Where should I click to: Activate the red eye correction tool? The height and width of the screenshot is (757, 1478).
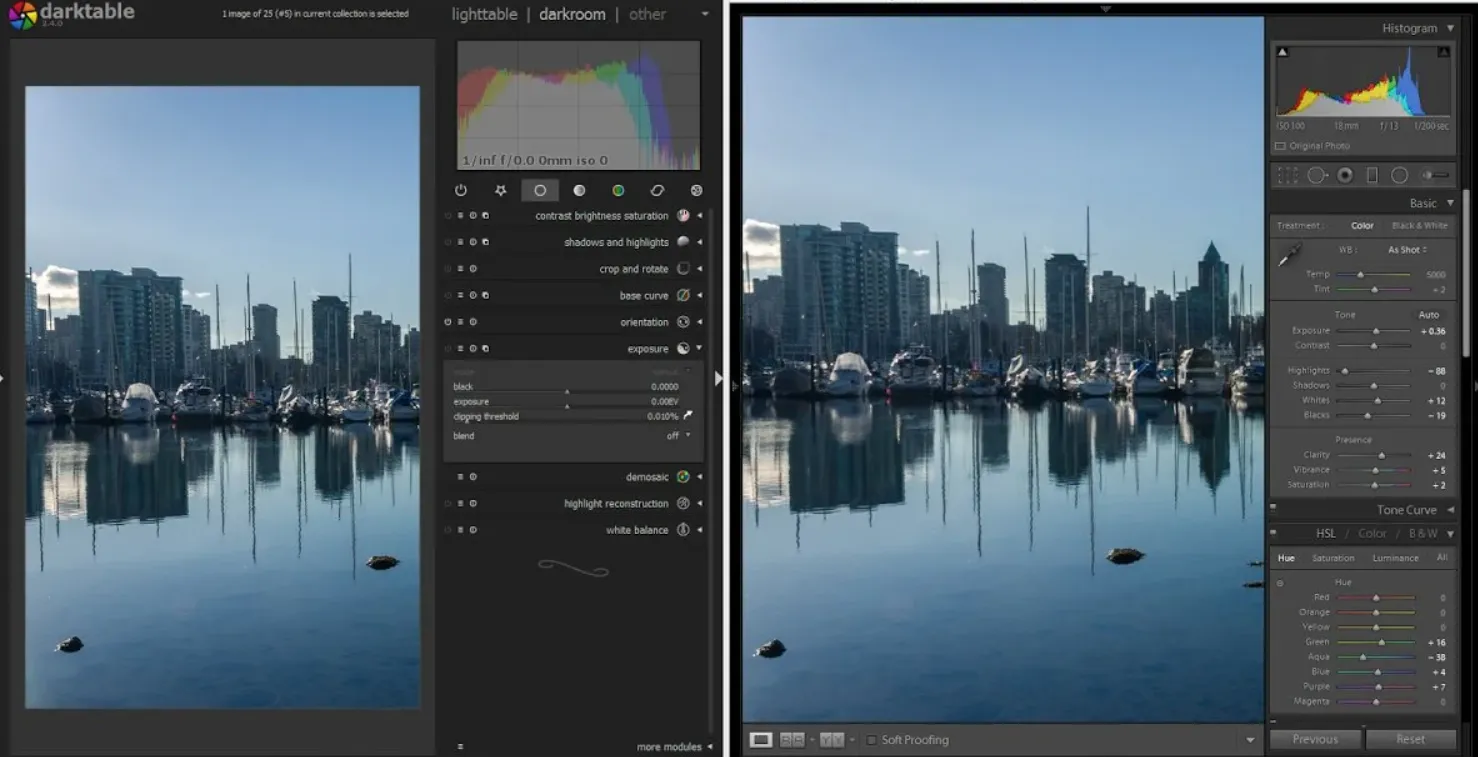click(1345, 175)
